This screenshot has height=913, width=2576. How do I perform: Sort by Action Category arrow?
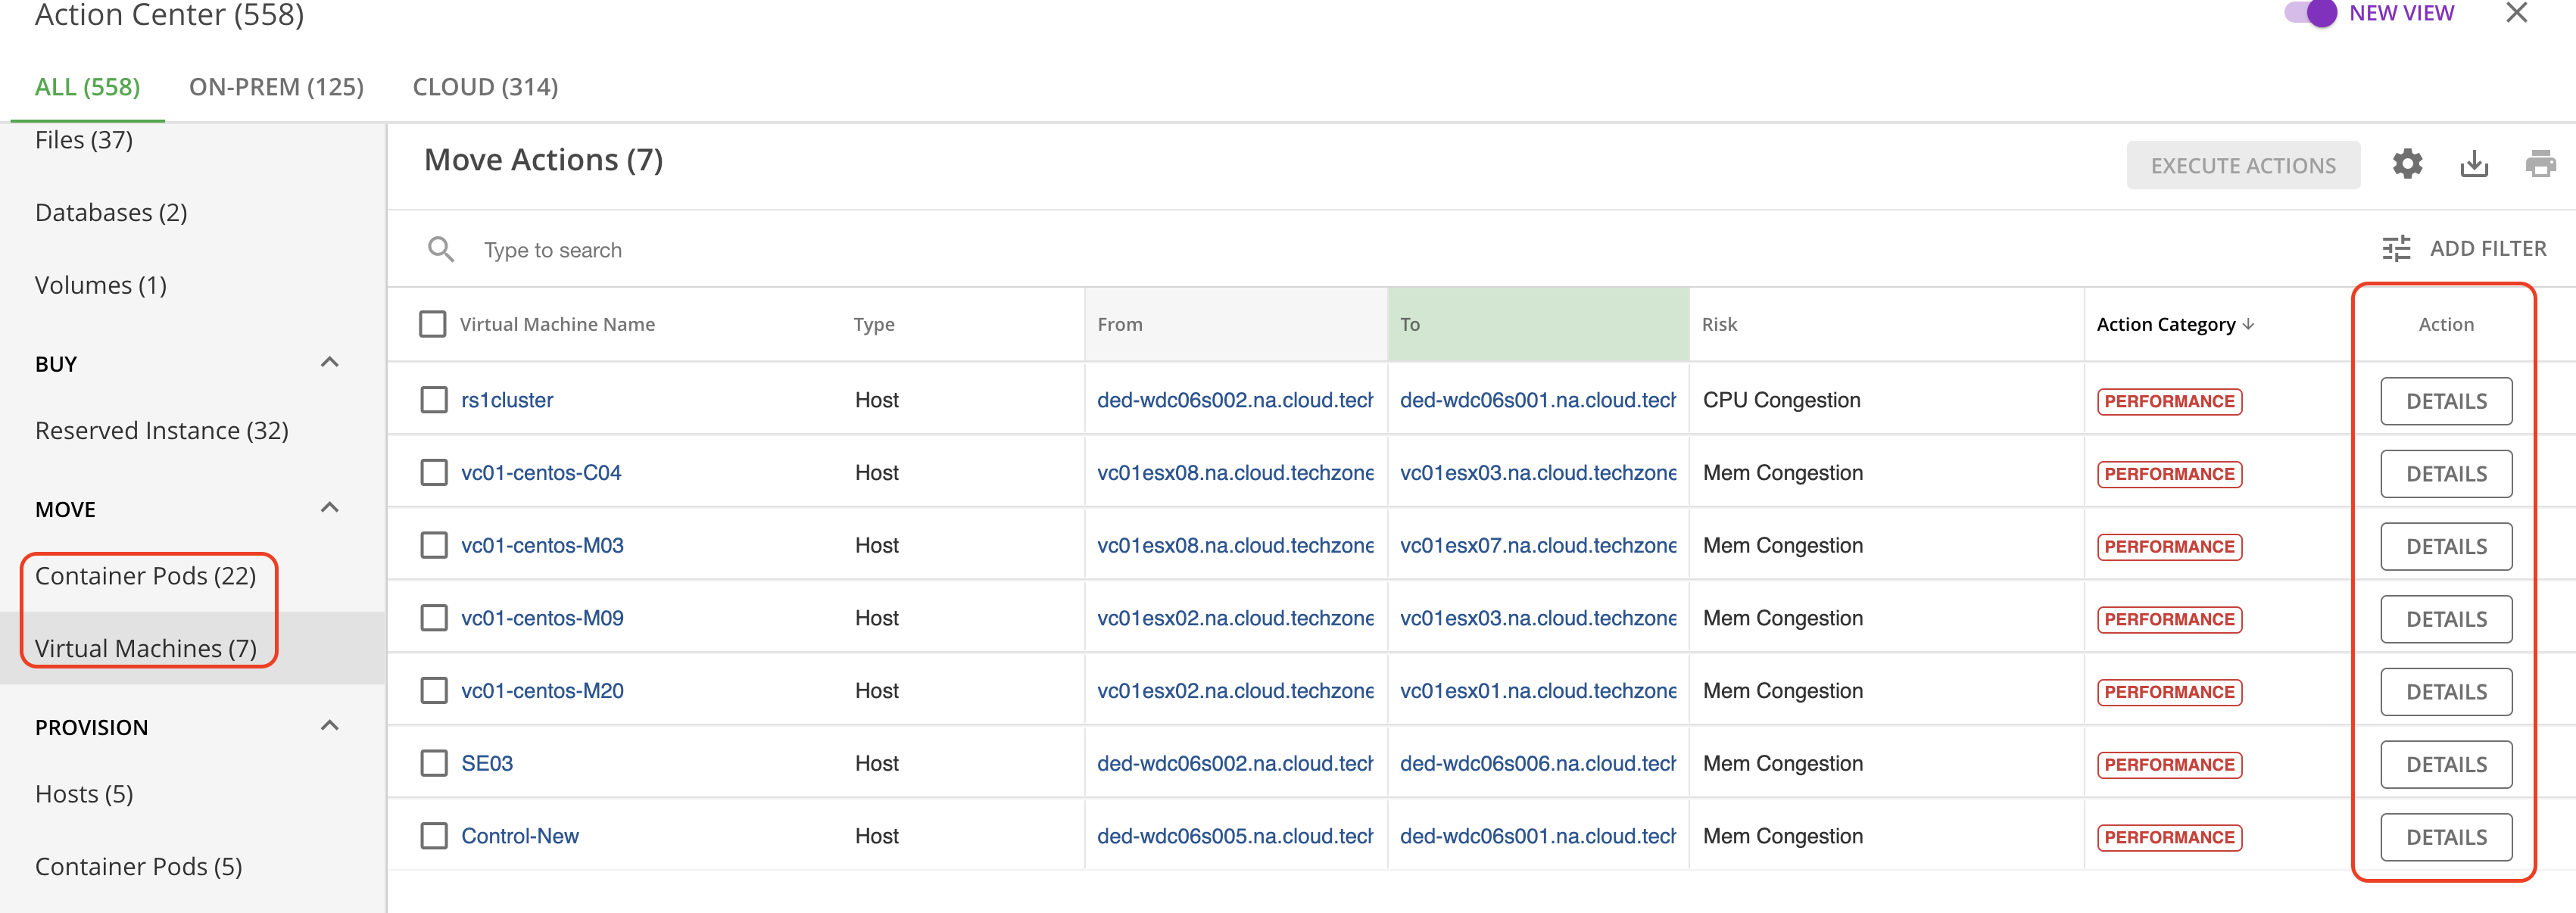click(x=2249, y=324)
